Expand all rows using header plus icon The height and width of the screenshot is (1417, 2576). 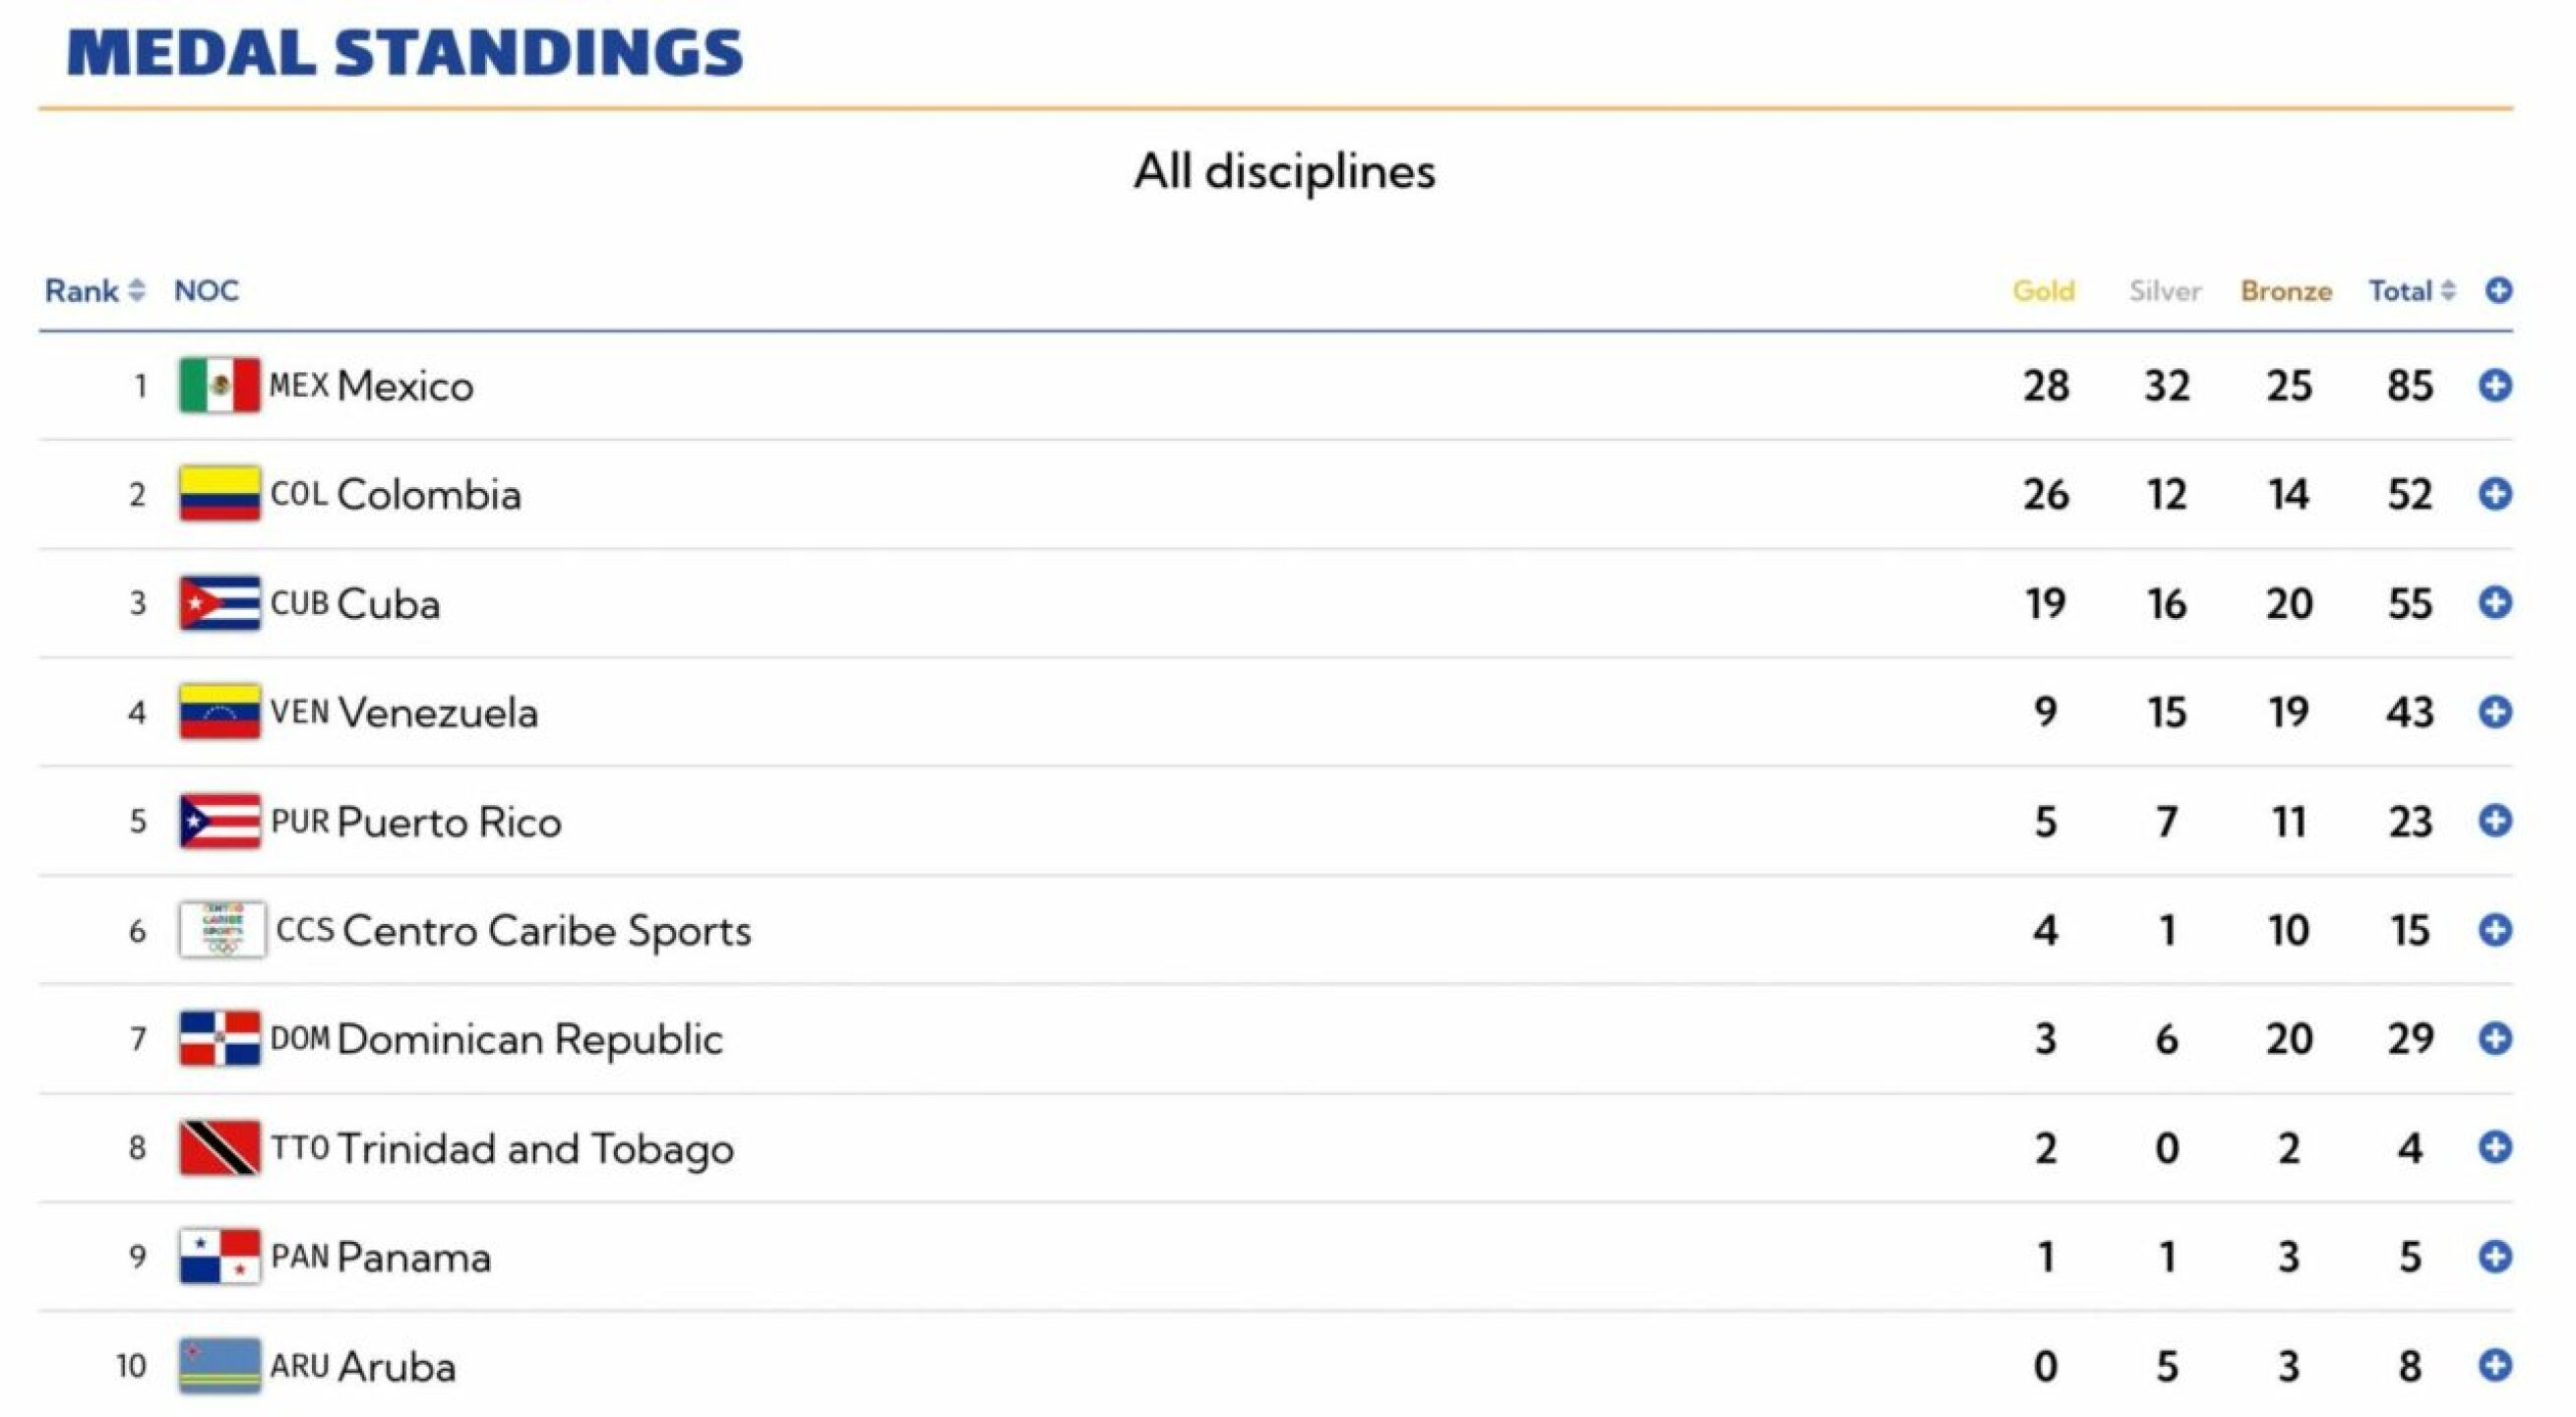2498,291
